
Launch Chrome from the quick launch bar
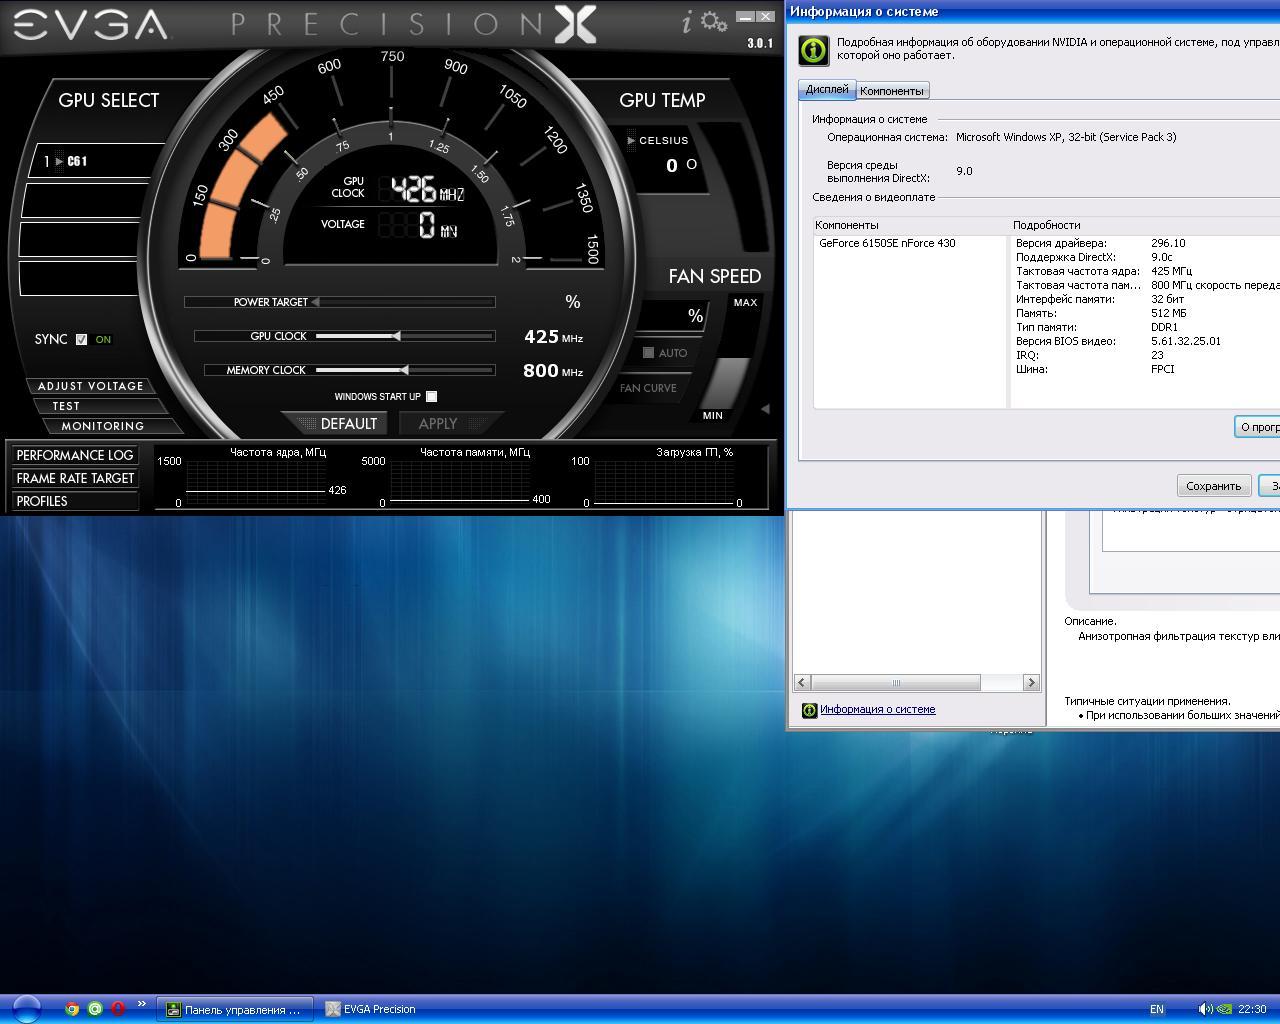click(72, 1009)
